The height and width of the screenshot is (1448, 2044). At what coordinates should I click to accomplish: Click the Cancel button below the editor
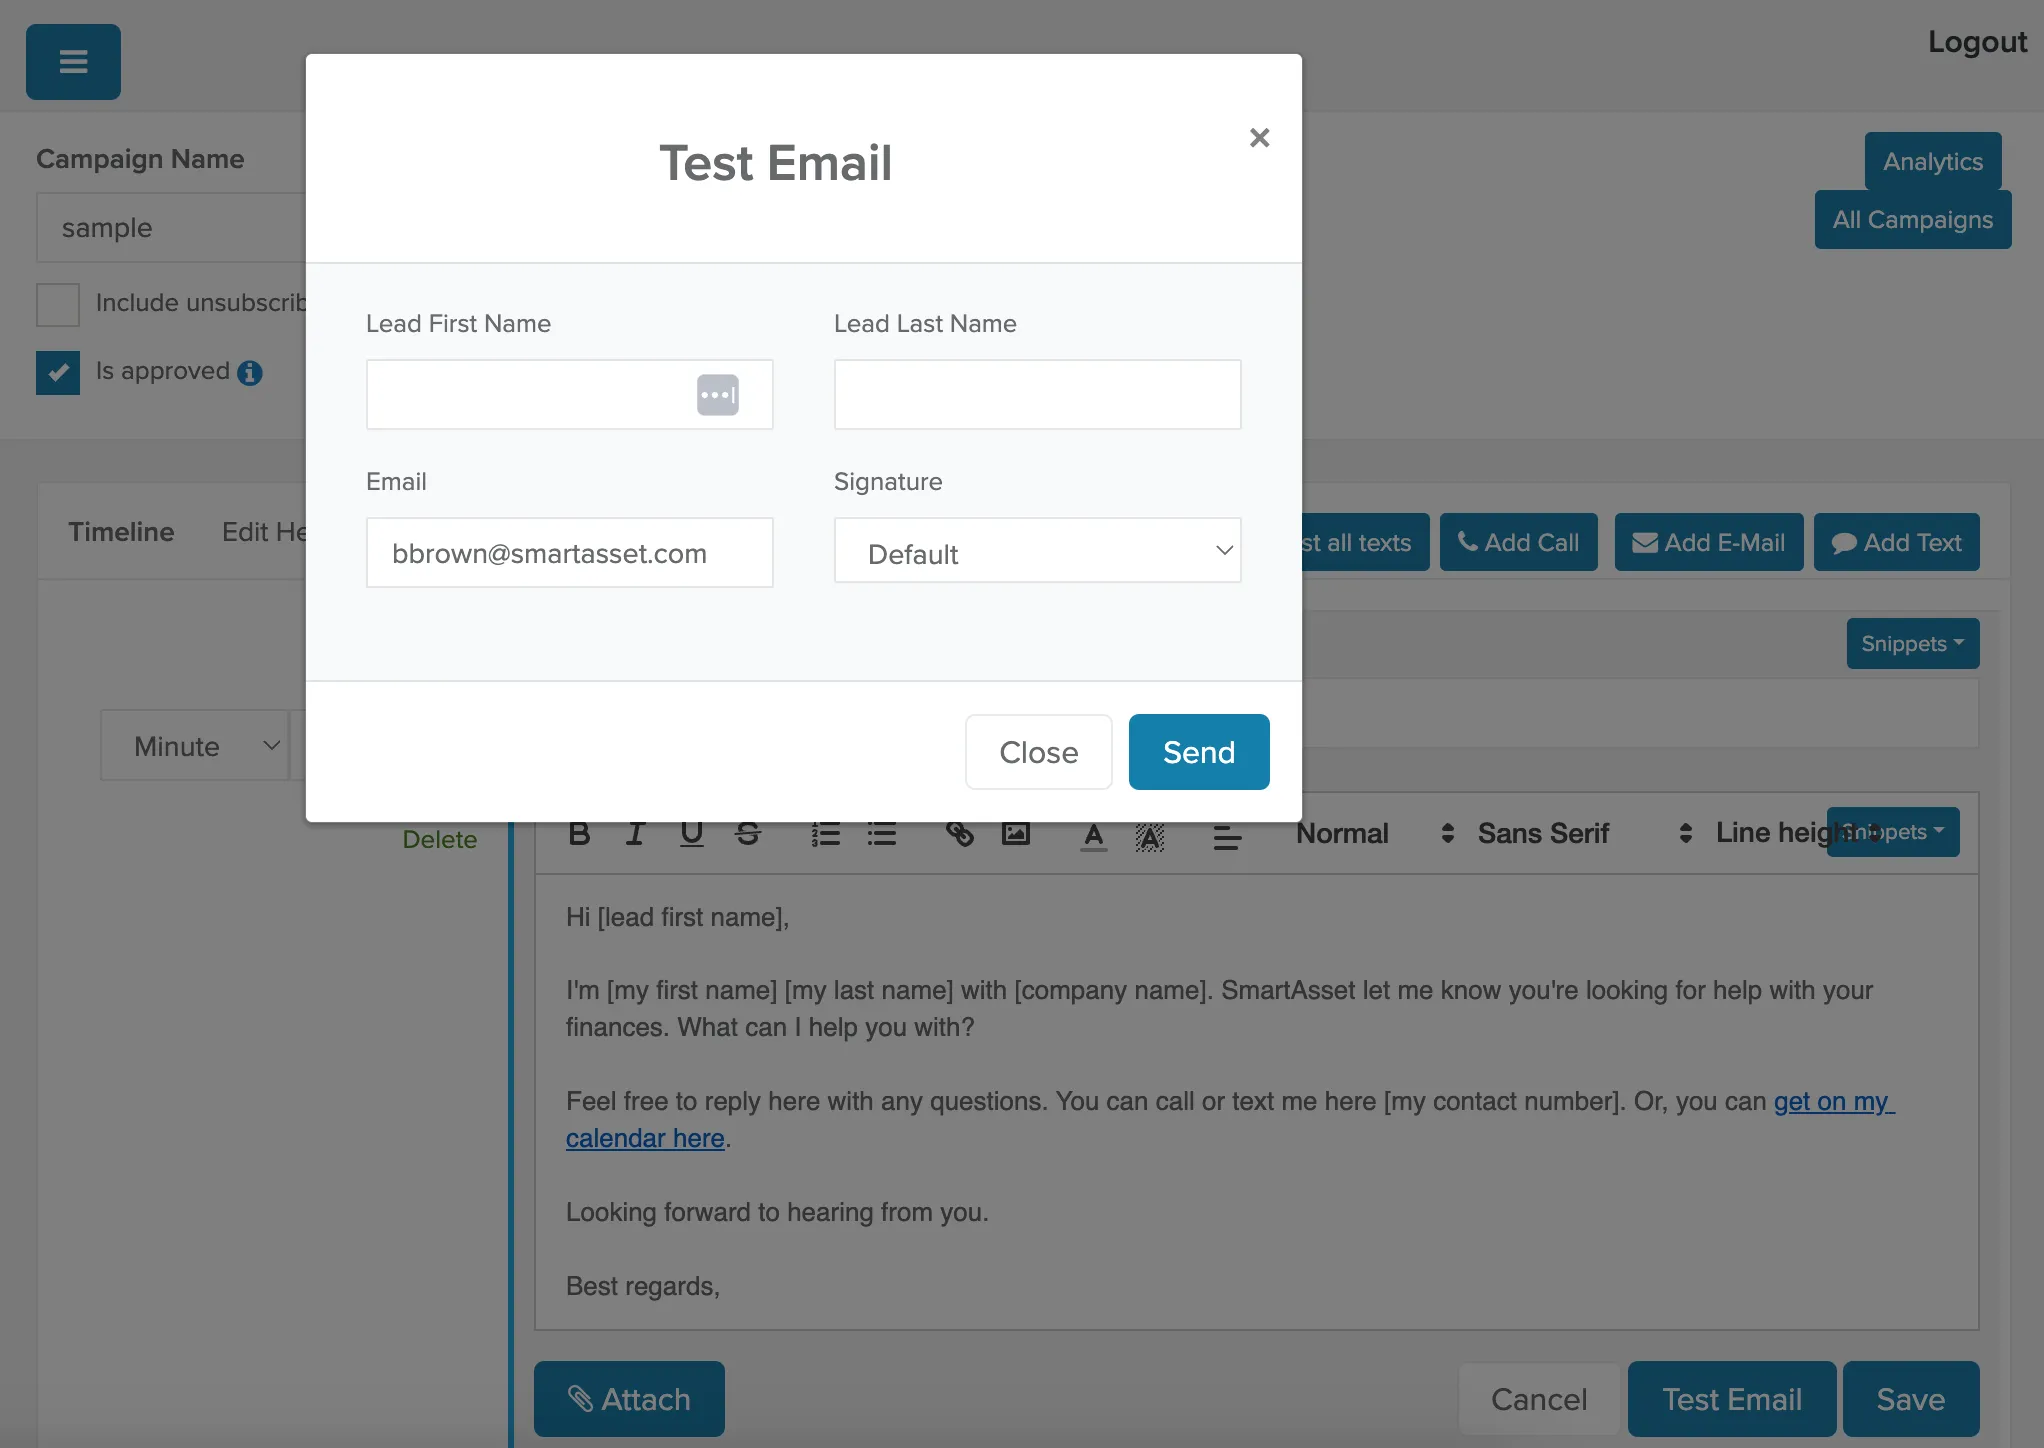pos(1538,1399)
